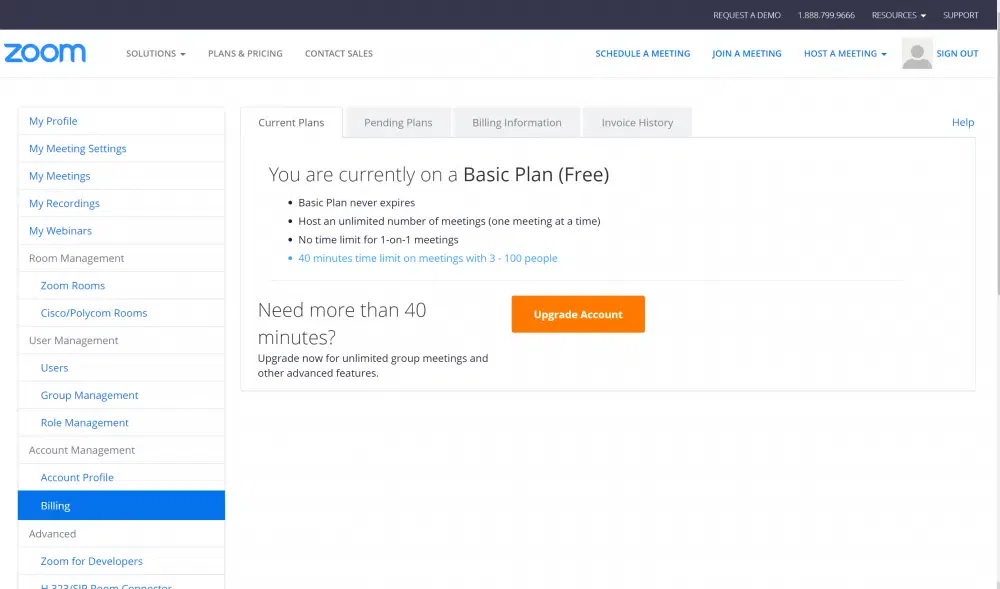Switch to the Pending Plans tab

click(x=398, y=123)
